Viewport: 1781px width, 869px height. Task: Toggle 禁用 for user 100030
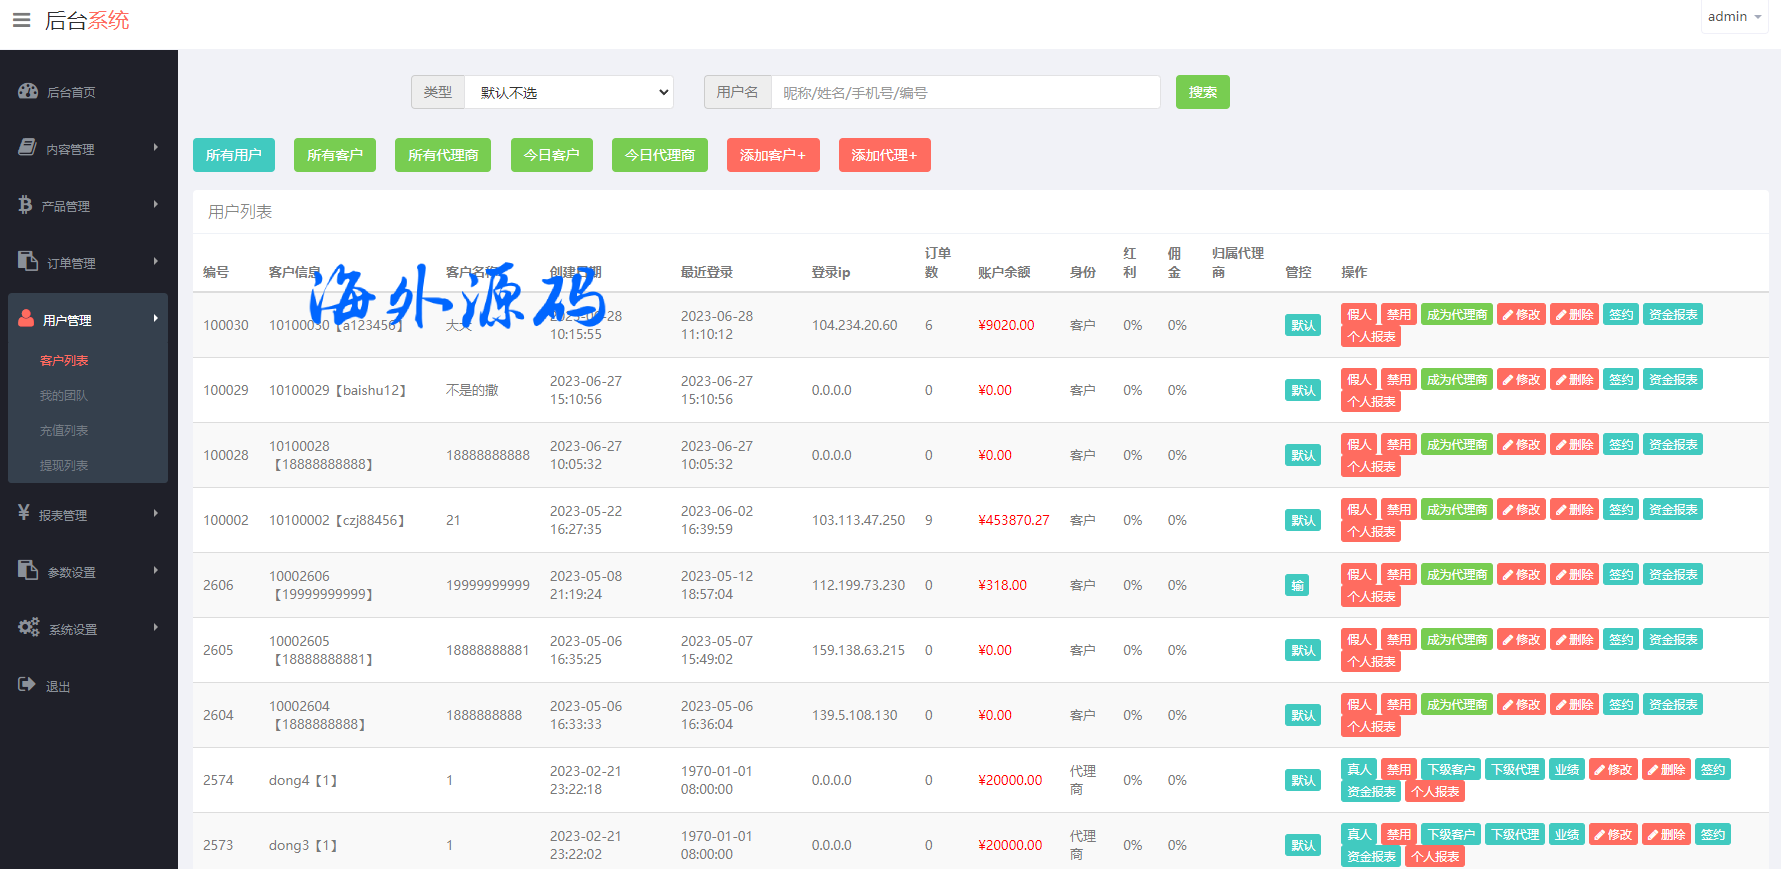click(x=1398, y=315)
